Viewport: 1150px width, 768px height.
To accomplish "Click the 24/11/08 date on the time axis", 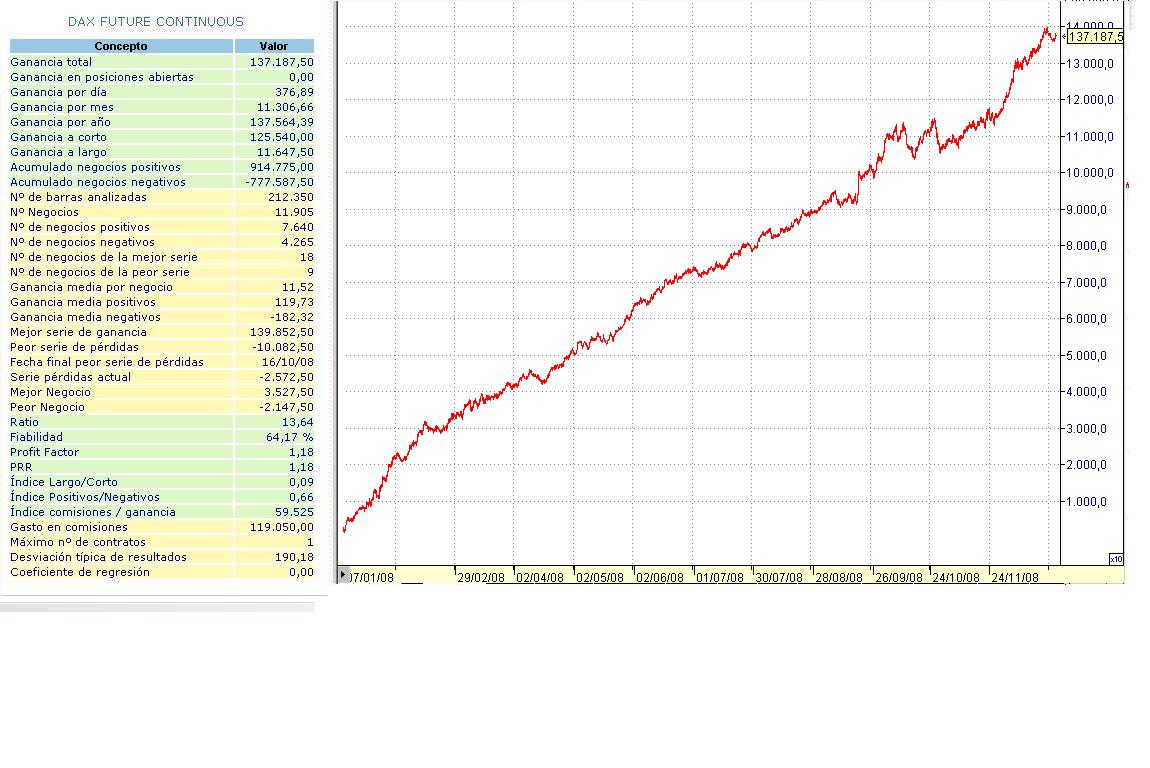I will pos(1015,577).
